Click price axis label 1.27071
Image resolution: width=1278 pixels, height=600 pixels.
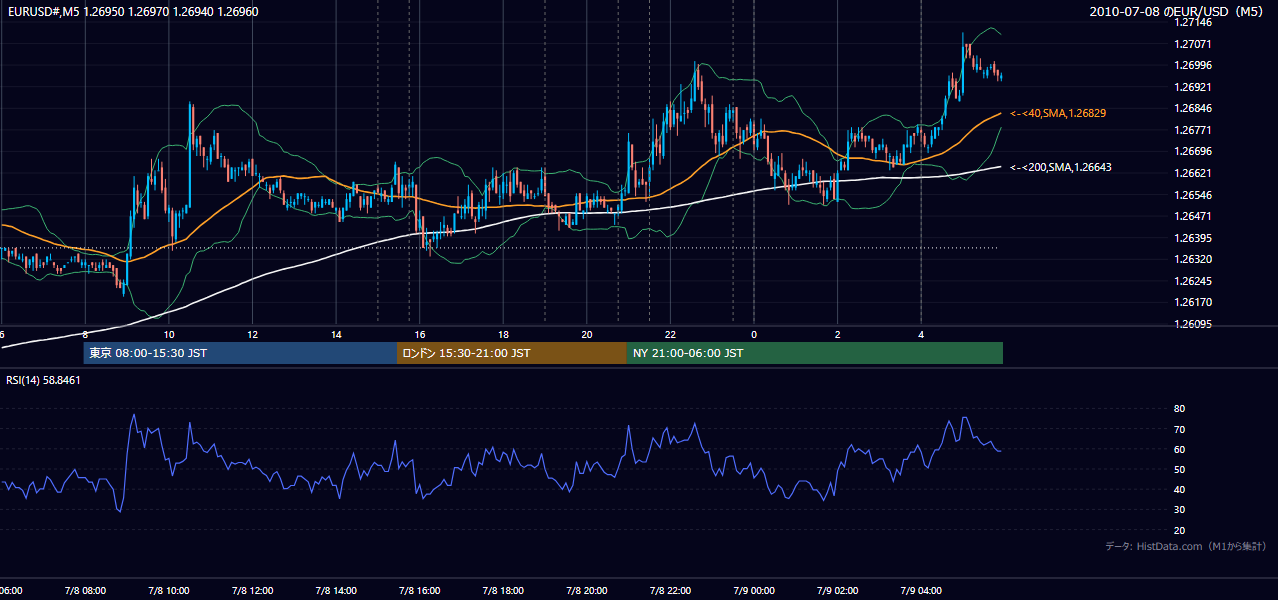pos(1193,44)
